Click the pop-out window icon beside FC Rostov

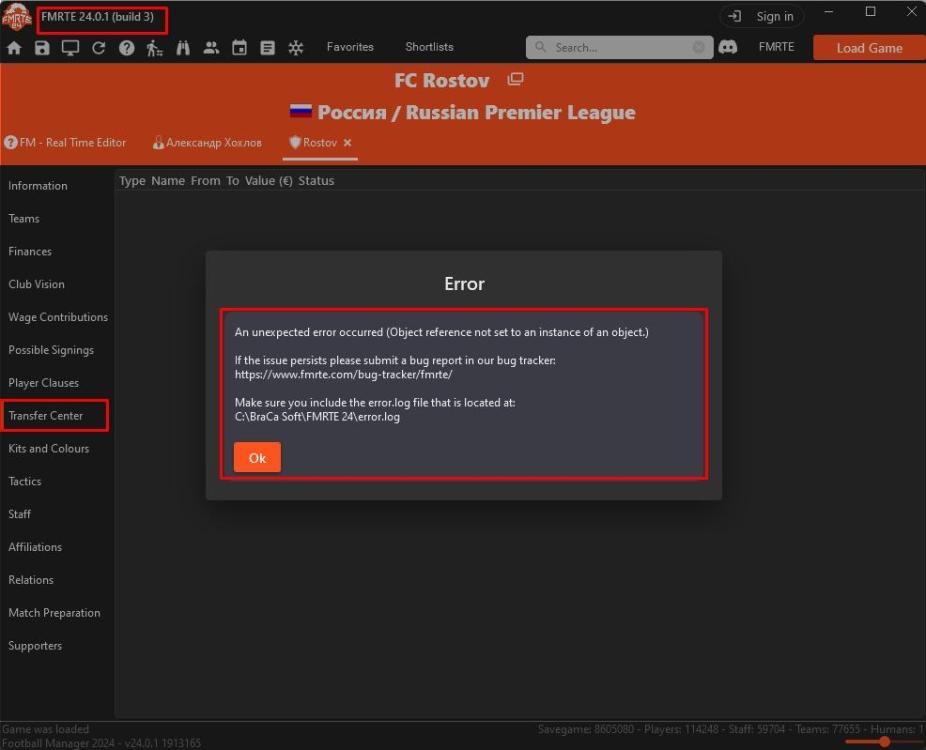(x=515, y=79)
